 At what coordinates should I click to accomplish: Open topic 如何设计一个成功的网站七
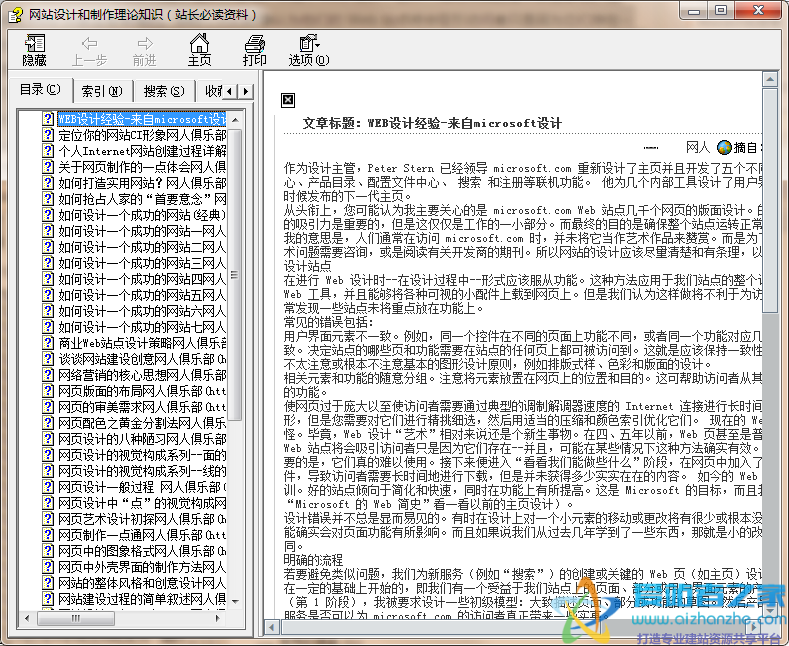[142, 328]
